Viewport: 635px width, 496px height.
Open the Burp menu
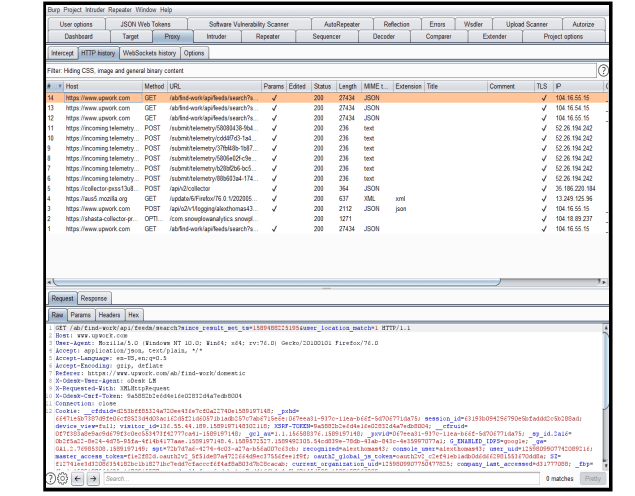point(54,10)
